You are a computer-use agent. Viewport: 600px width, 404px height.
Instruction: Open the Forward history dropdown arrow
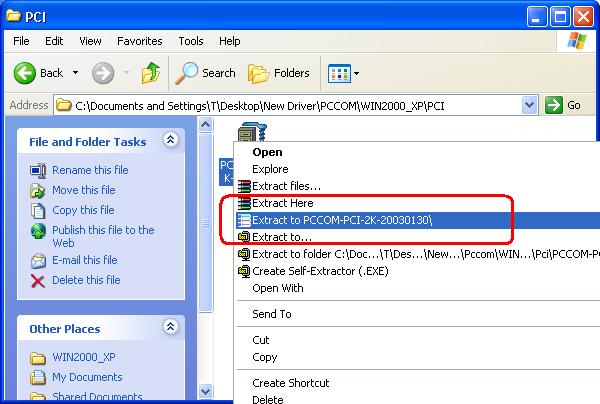tap(126, 73)
